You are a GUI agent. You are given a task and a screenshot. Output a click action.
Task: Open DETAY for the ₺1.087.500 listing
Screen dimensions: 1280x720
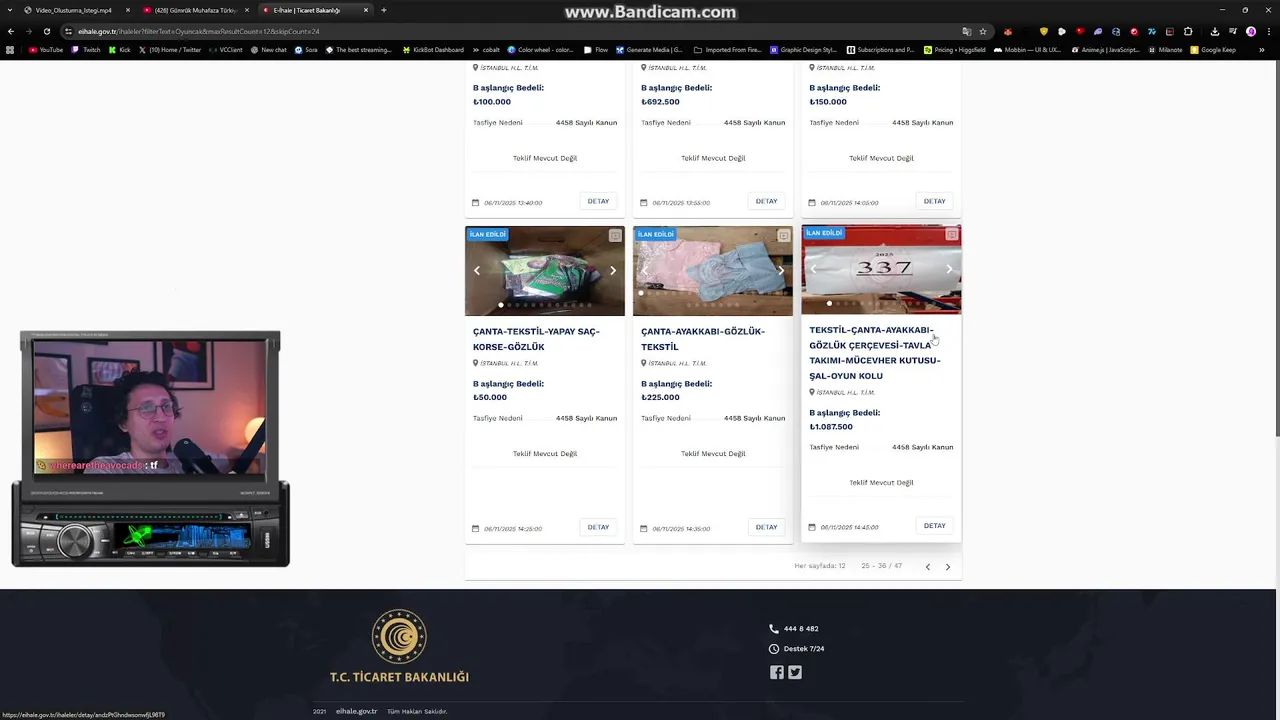(934, 525)
